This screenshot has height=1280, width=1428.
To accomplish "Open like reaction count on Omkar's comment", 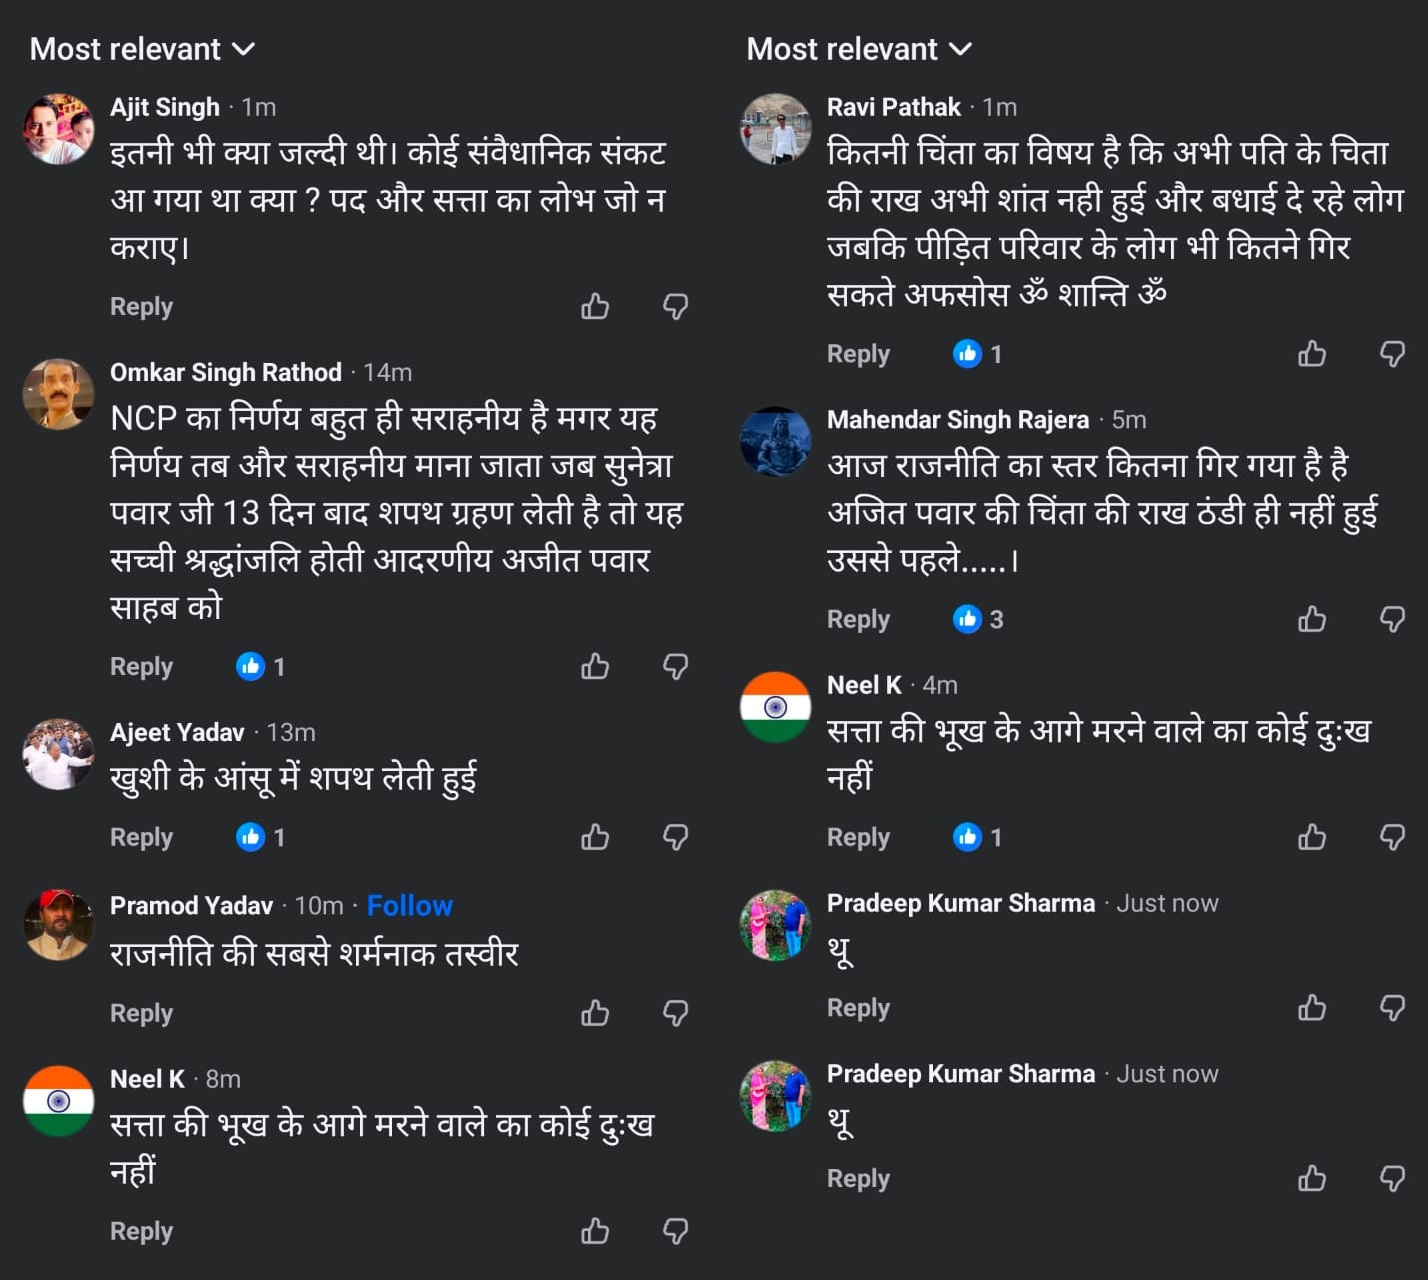I will (261, 666).
